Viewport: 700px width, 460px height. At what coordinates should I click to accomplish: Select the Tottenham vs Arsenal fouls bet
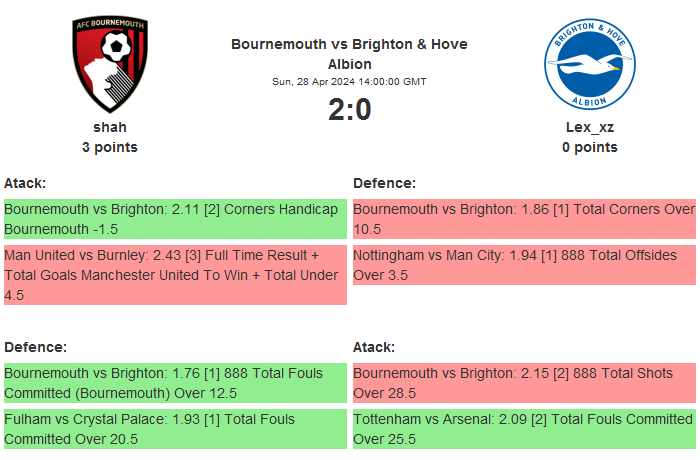point(524,429)
